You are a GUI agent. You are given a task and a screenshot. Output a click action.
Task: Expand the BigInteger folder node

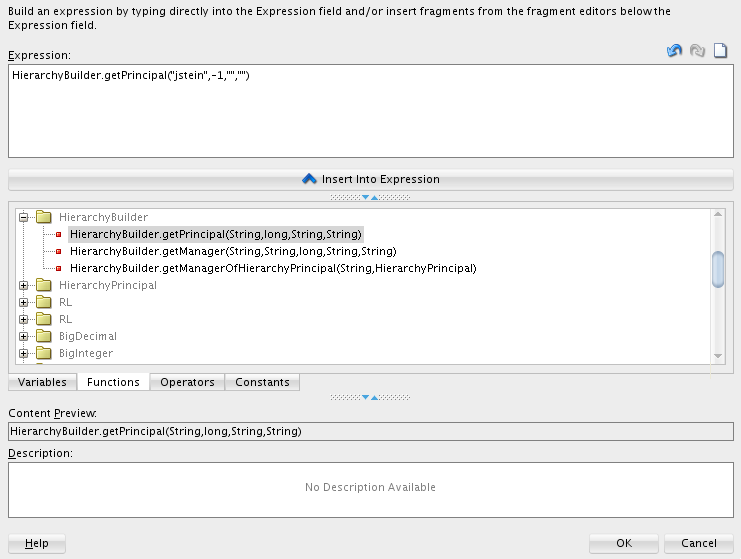point(24,353)
